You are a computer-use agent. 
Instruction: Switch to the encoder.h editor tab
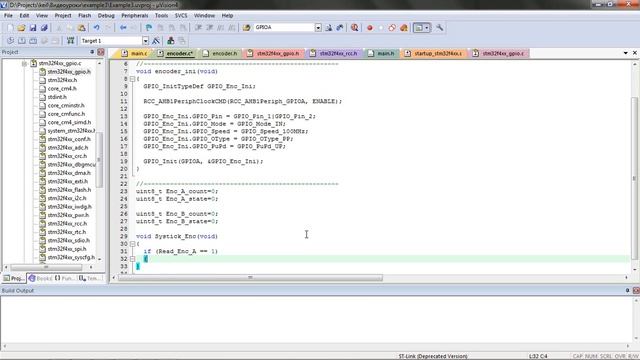click(220, 53)
